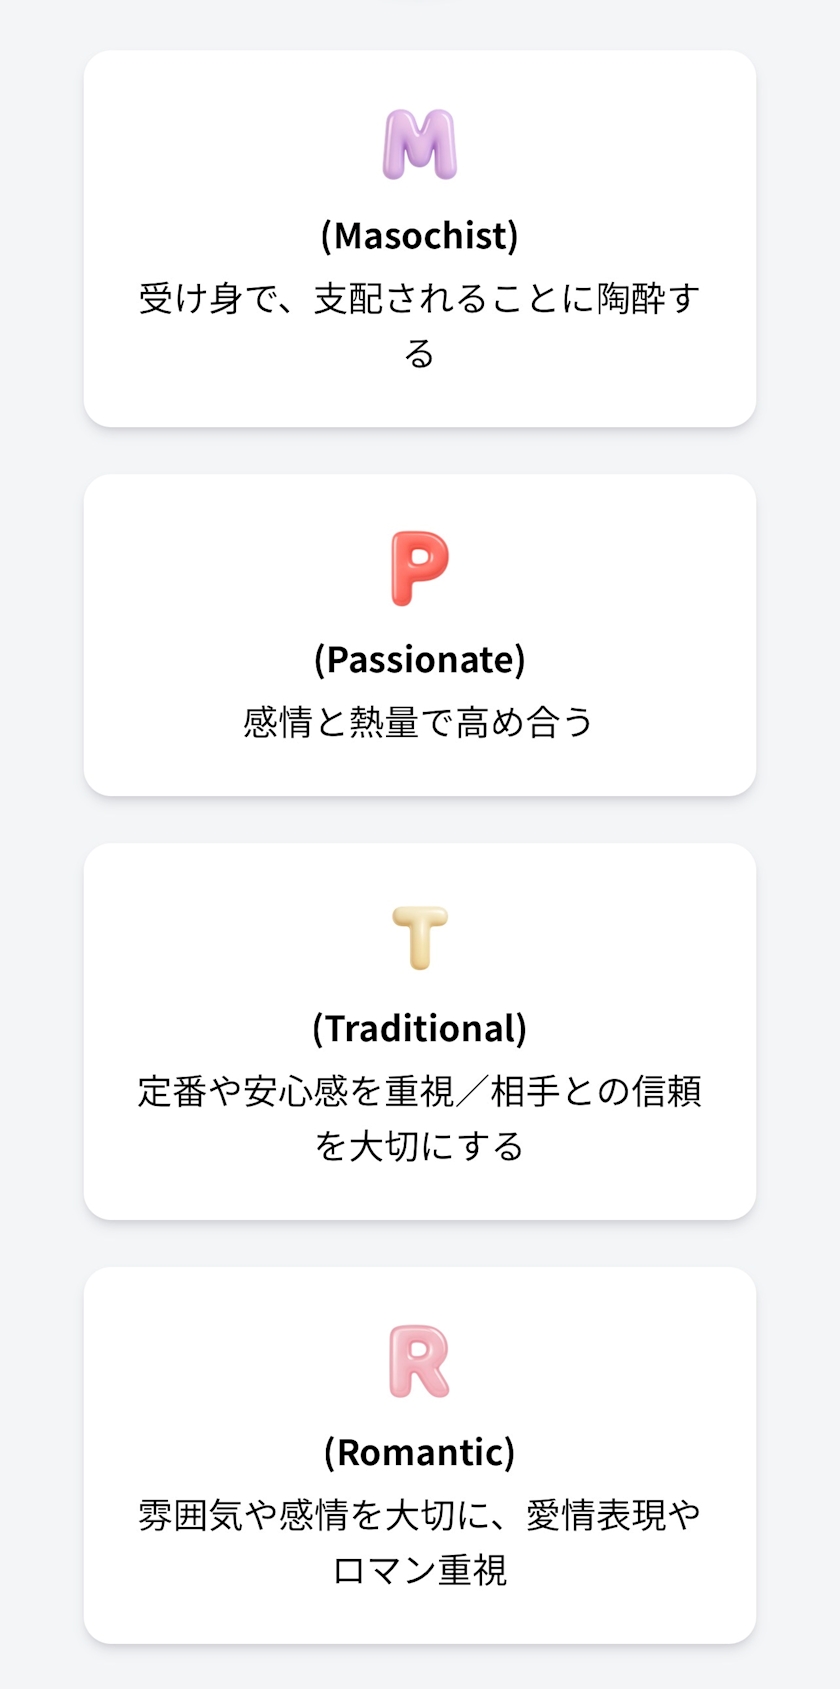Click the yellow T balloon letter icon

[420, 938]
